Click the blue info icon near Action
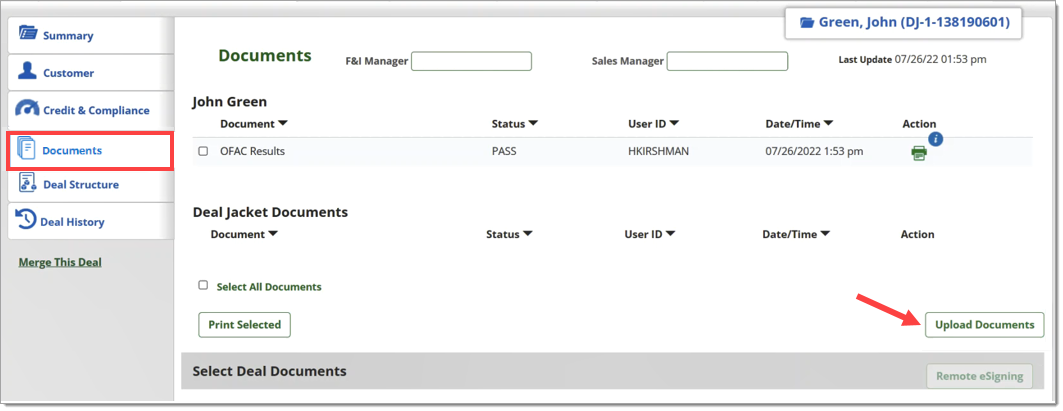 (936, 139)
